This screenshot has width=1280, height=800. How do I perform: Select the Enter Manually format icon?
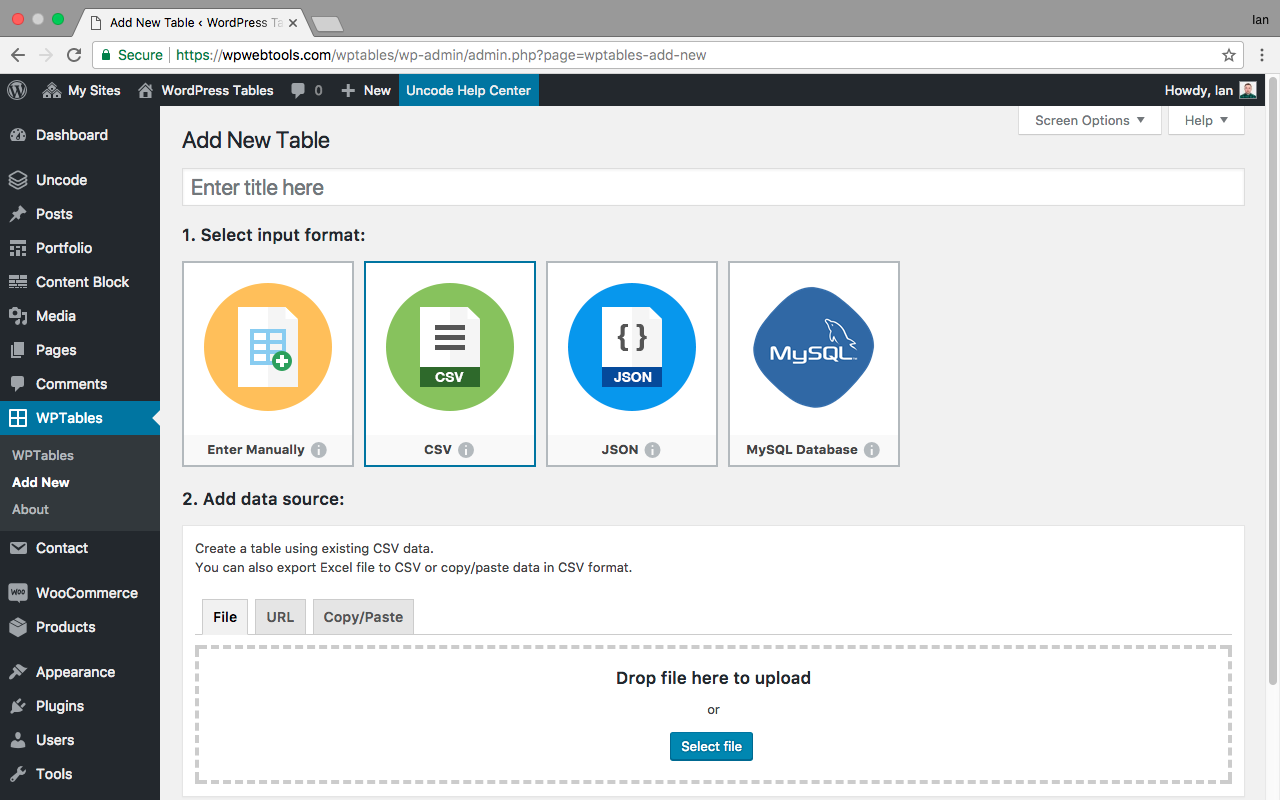coord(268,346)
